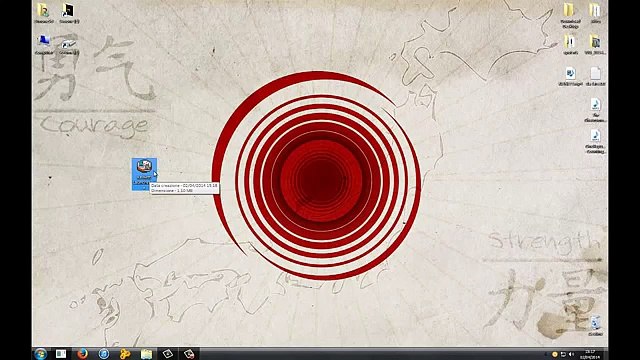Image resolution: width=640 pixels, height=360 pixels.
Task: Click the white window icon beside Start
Action: pos(61,353)
